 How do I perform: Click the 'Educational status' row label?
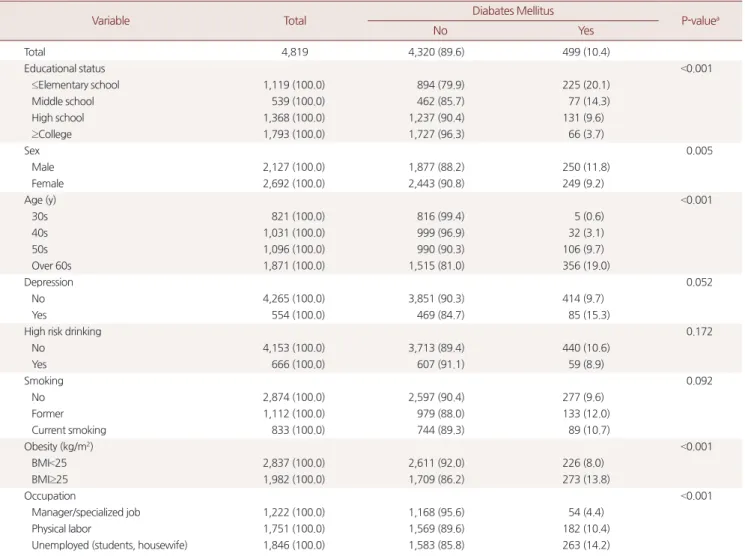tap(64, 68)
